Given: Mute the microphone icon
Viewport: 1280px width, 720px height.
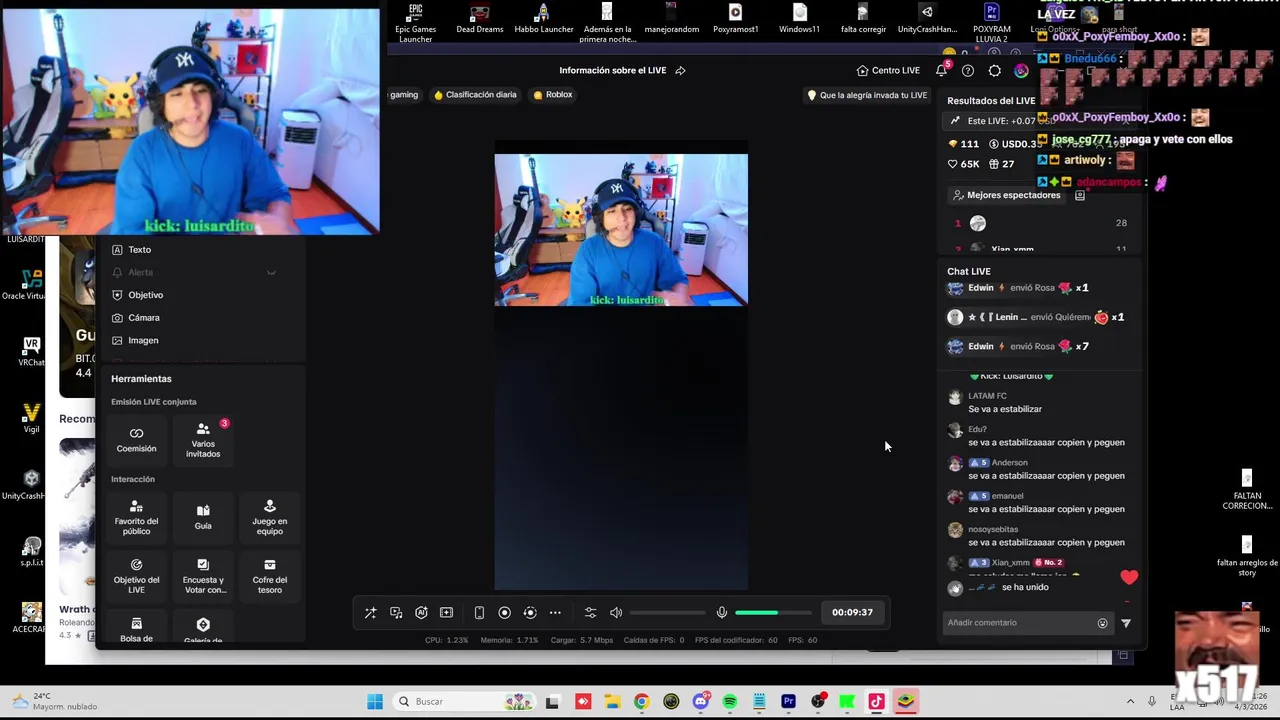Looking at the screenshot, I should (722, 613).
